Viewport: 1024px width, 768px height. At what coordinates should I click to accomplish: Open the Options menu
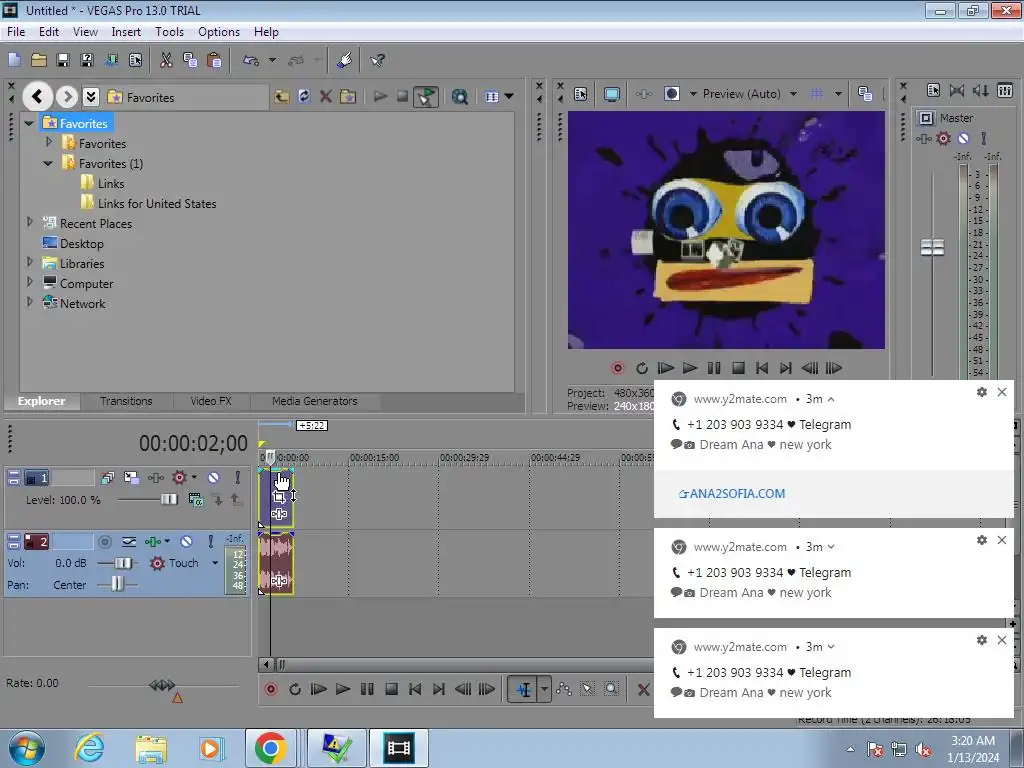(219, 31)
